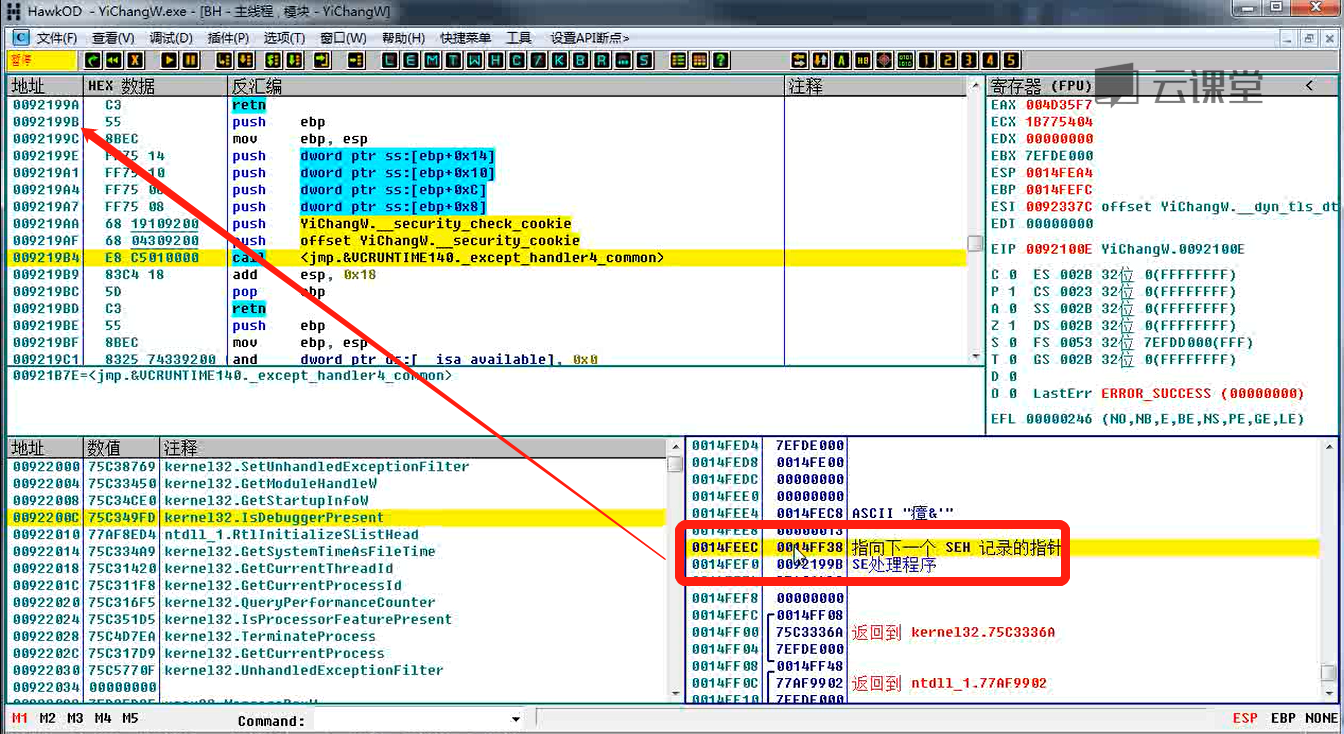The height and width of the screenshot is (734, 1344).
Task: Select the kernel32.IsDebuggerPresent dump row
Action: pyautogui.click(x=337, y=517)
